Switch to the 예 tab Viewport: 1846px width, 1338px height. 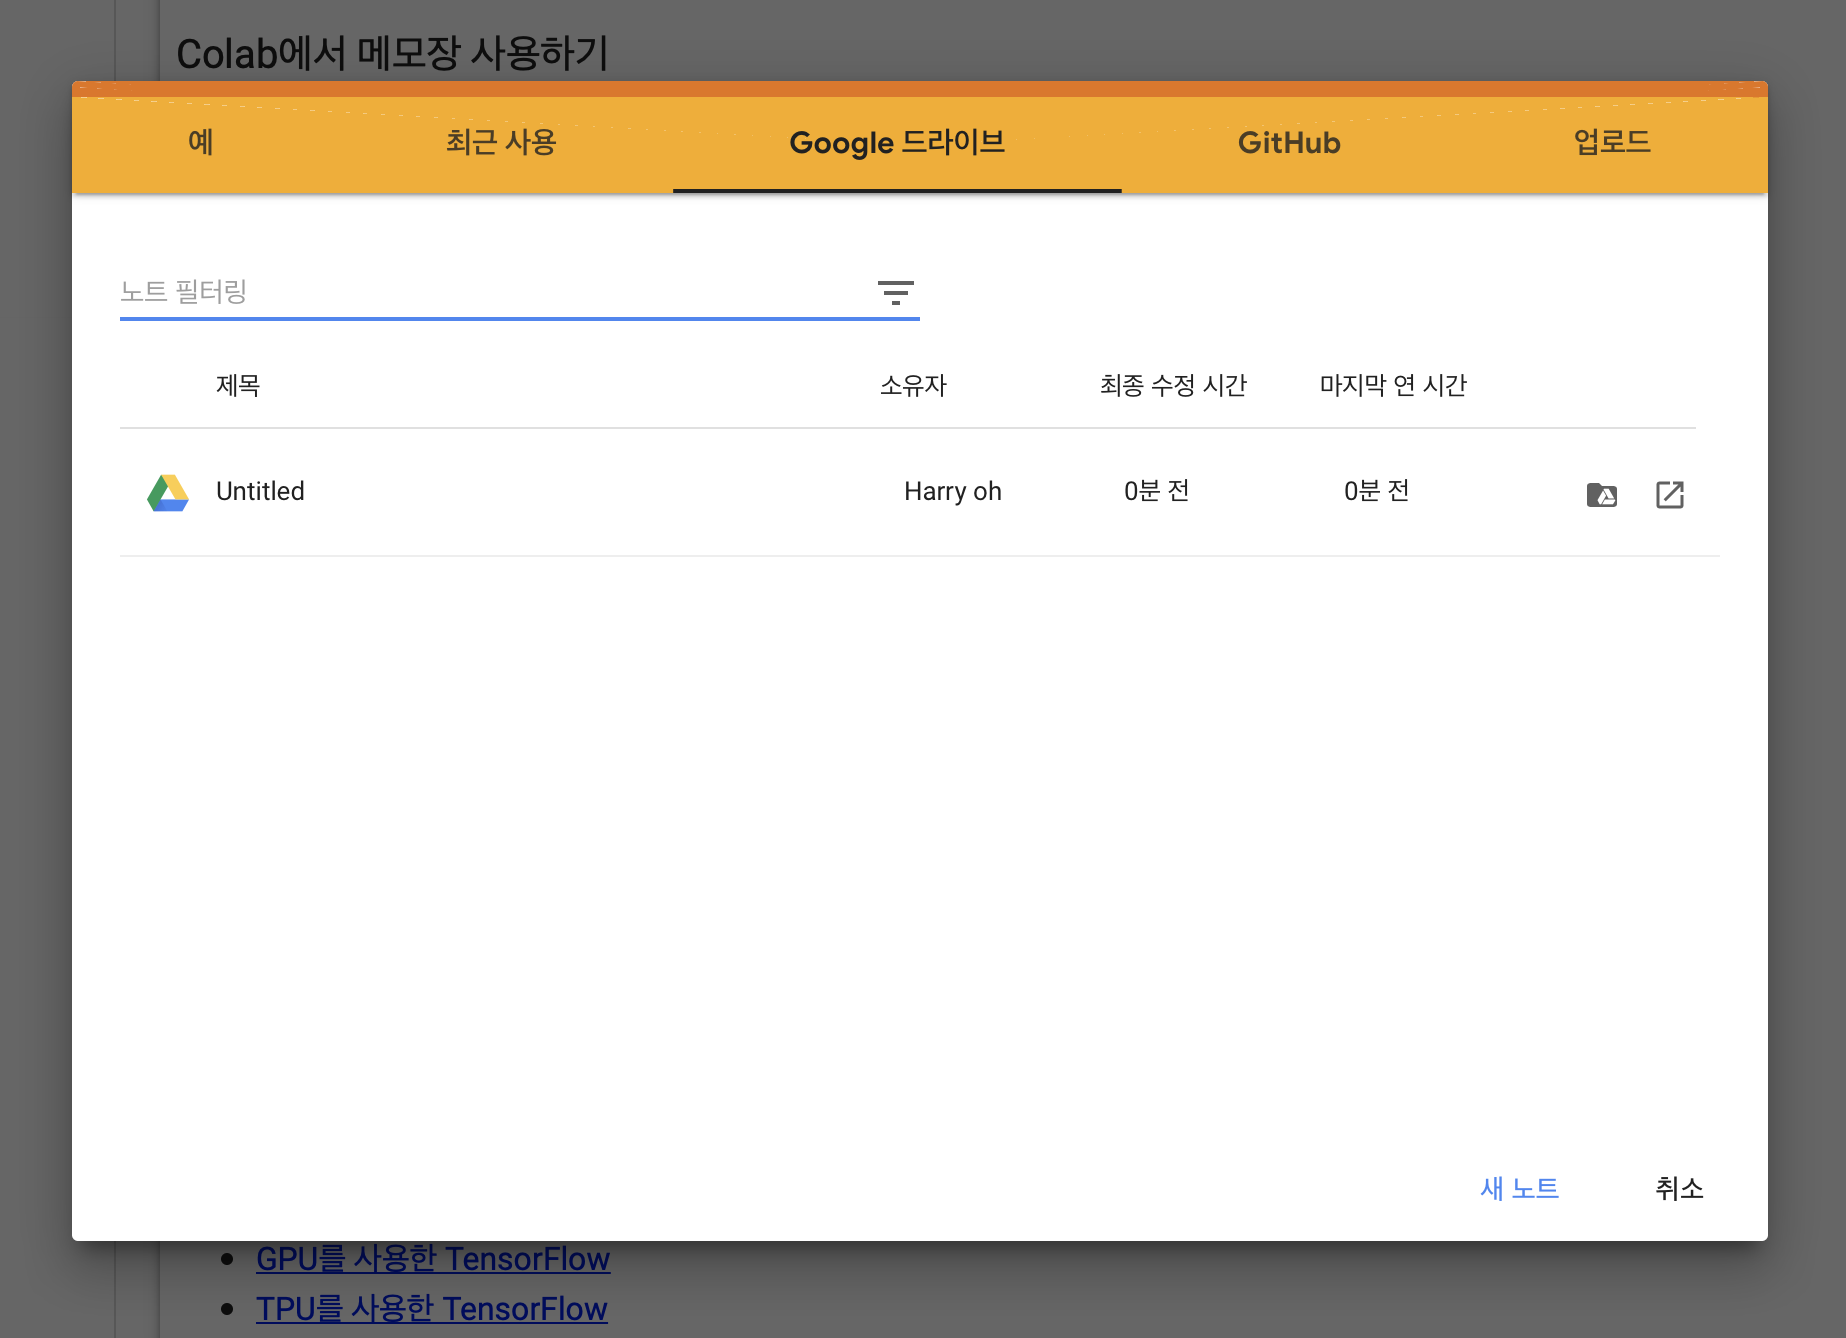click(200, 142)
